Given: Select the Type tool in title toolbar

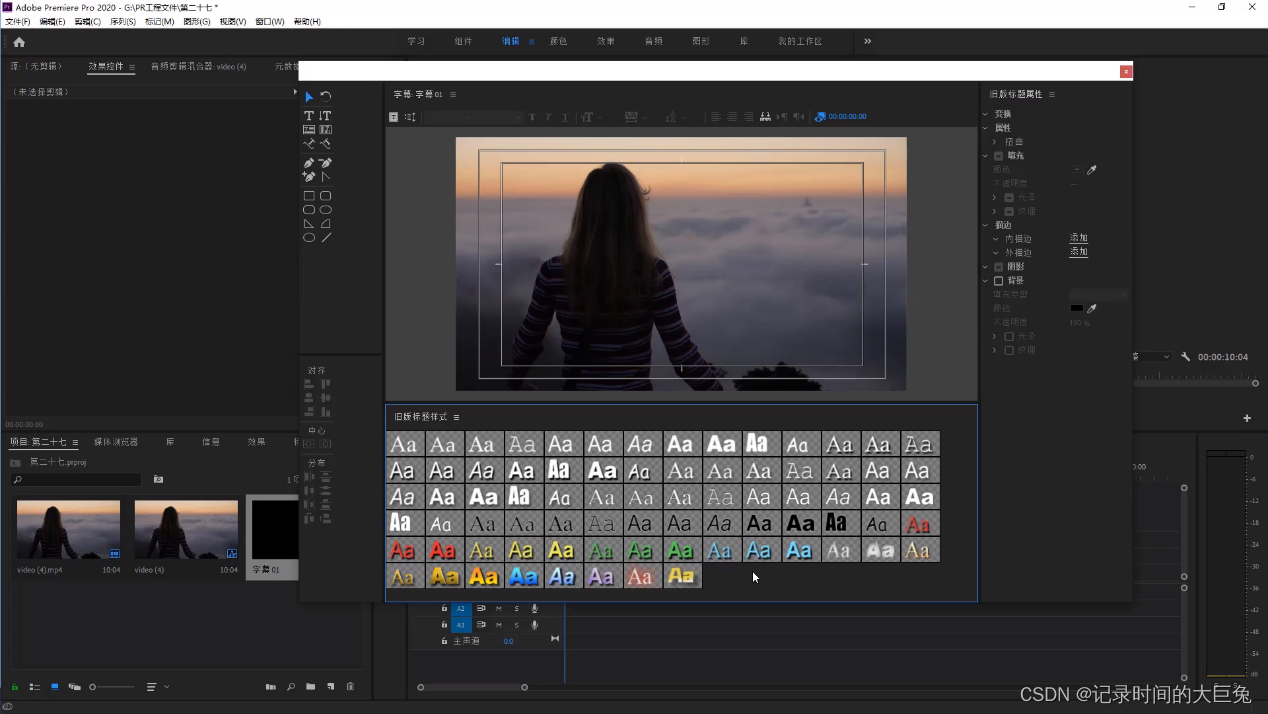Looking at the screenshot, I should point(309,116).
